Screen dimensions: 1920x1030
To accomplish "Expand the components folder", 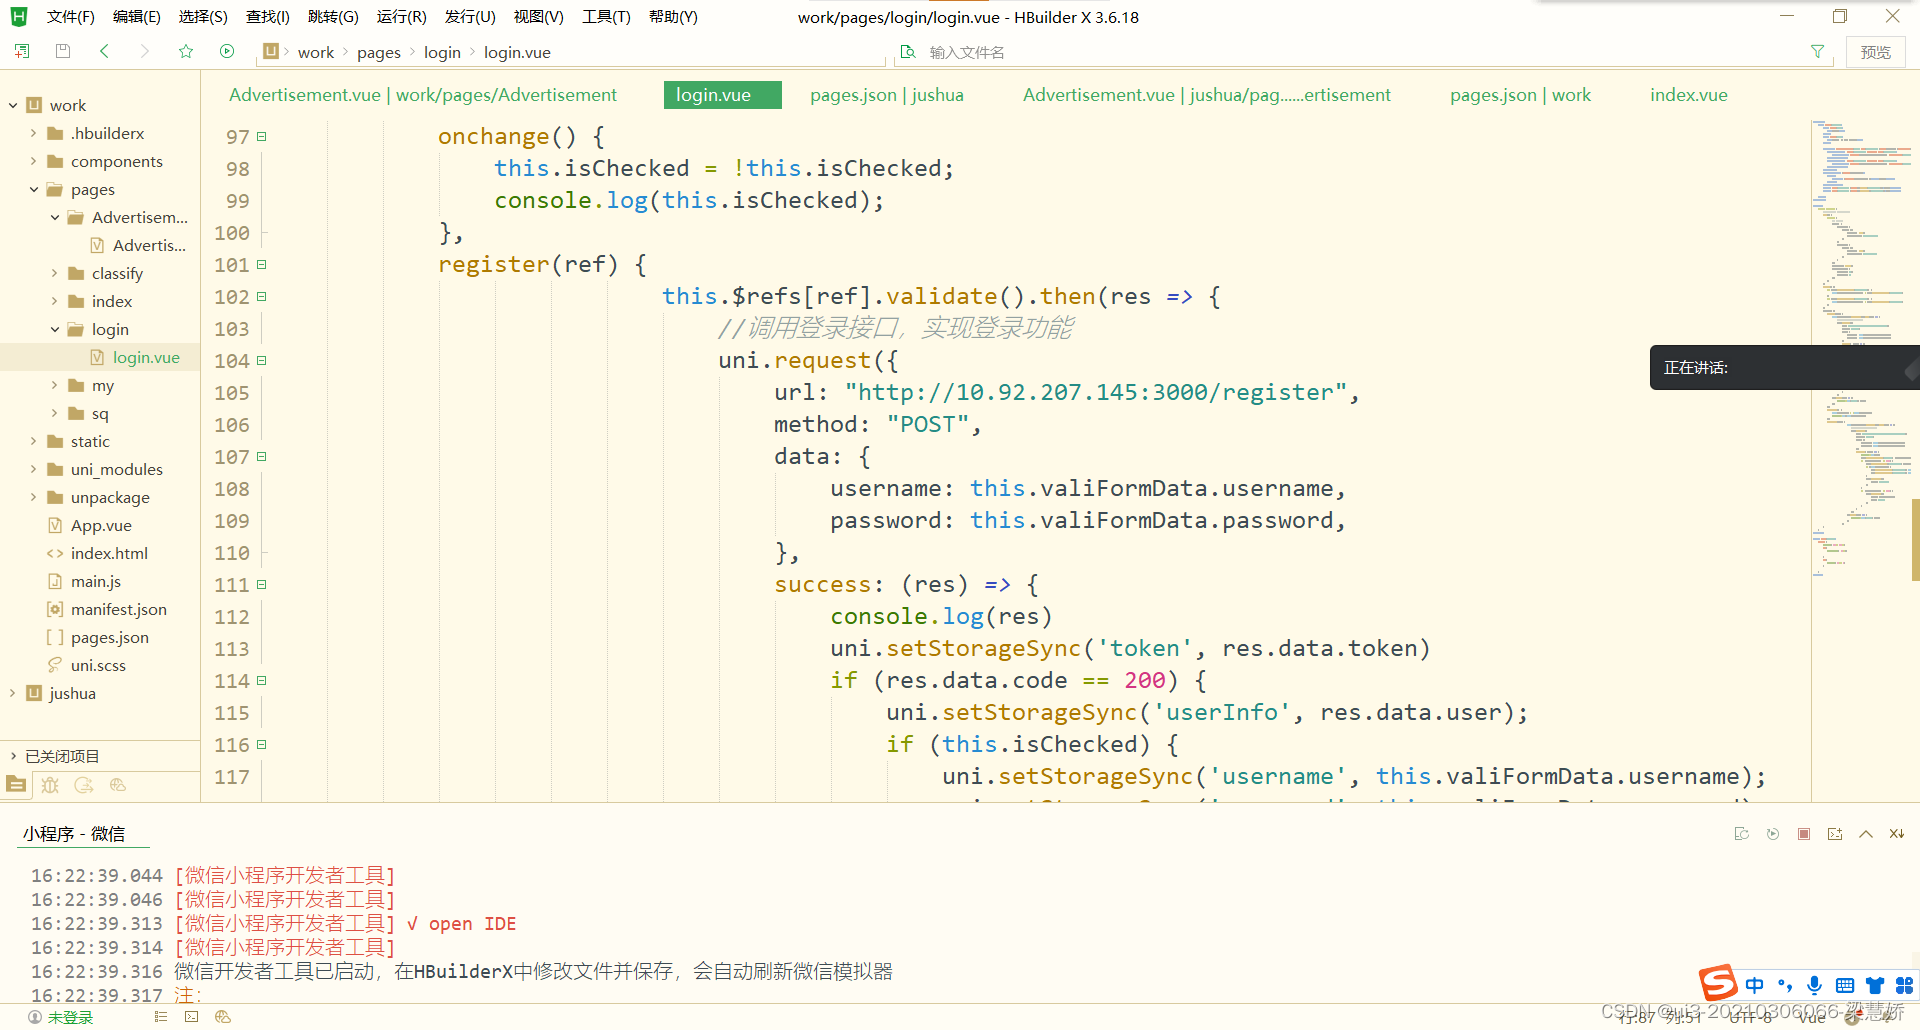I will pos(33,161).
